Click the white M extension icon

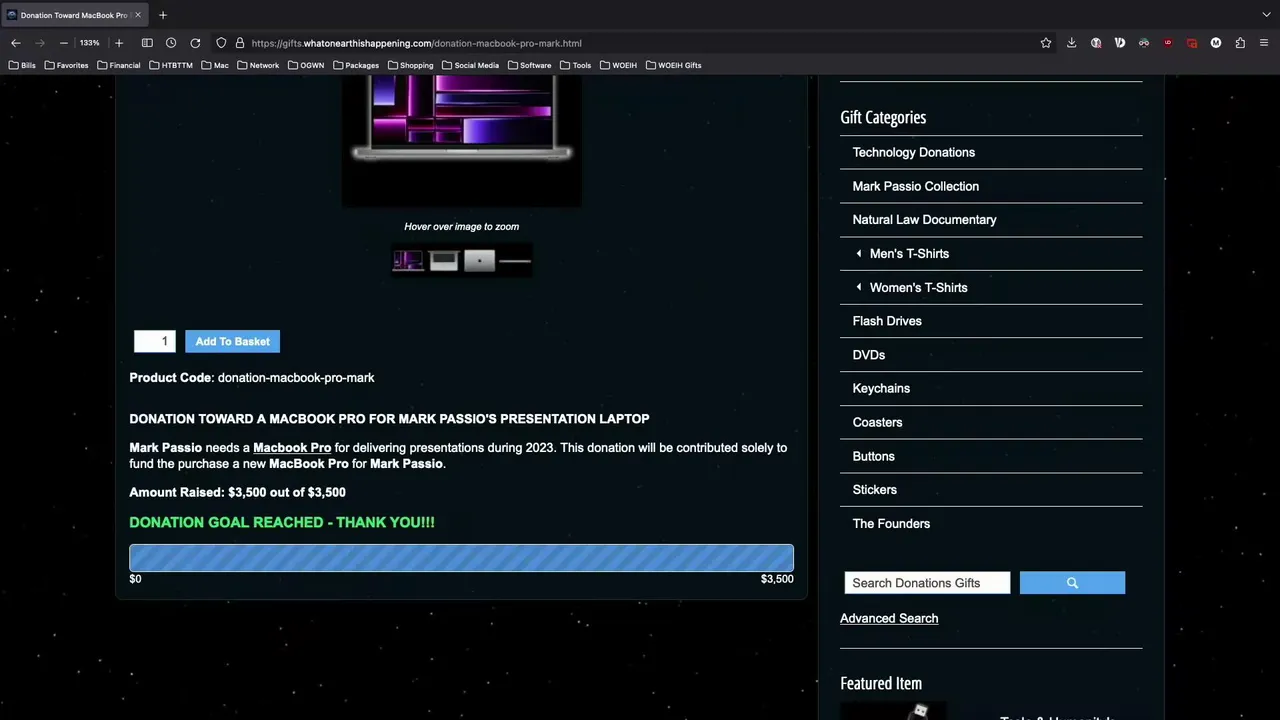(1216, 43)
